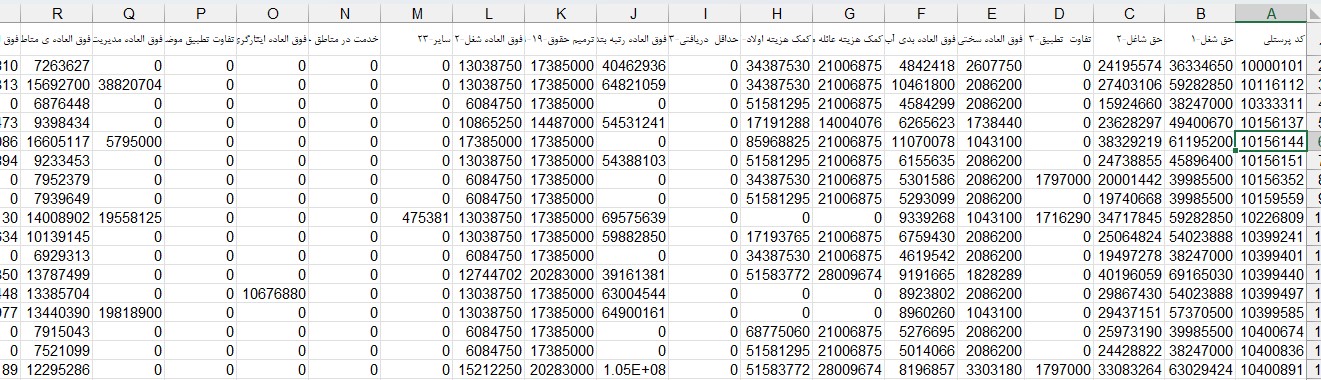Viewport: 1321px width, 380px height.
Task: Click column E header letter
Action: tap(990, 13)
